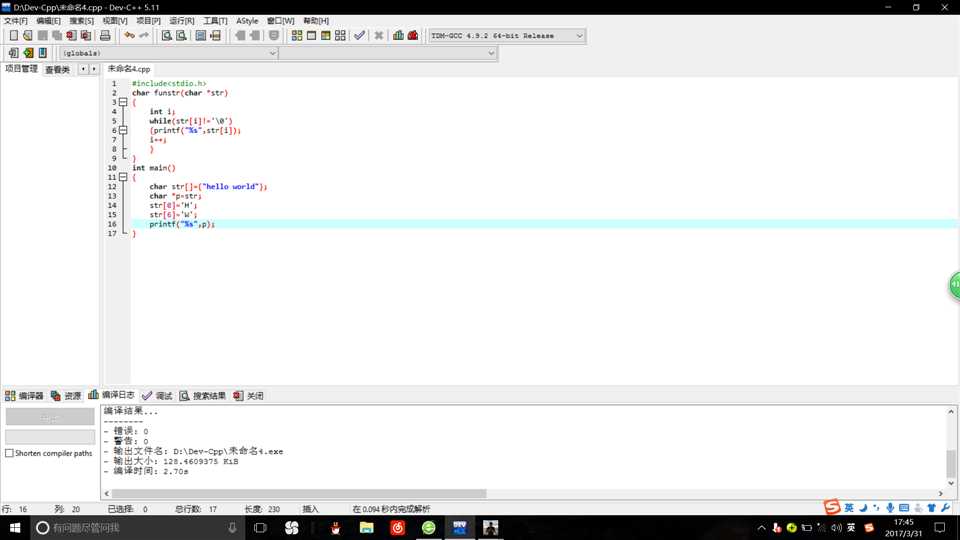Undo the last edit

[129, 36]
